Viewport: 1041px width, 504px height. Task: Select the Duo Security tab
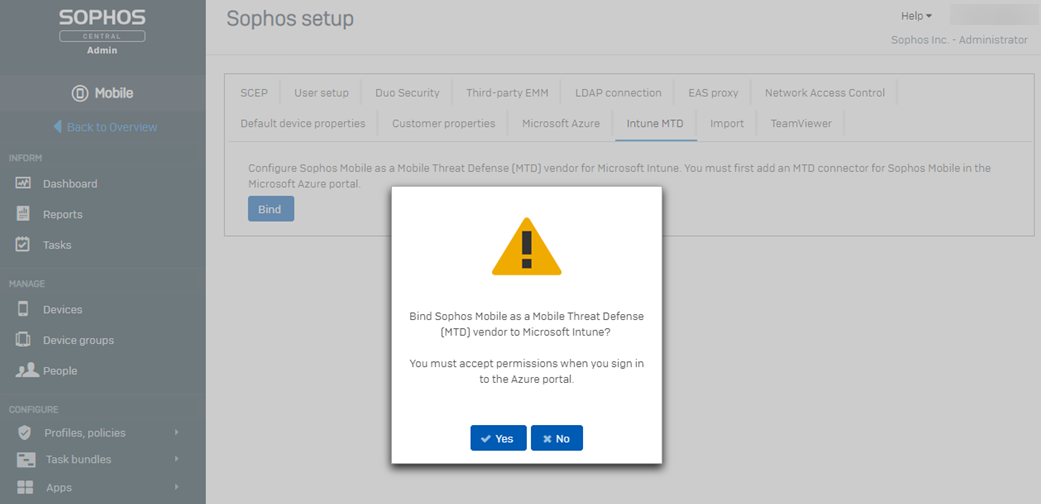pos(407,93)
